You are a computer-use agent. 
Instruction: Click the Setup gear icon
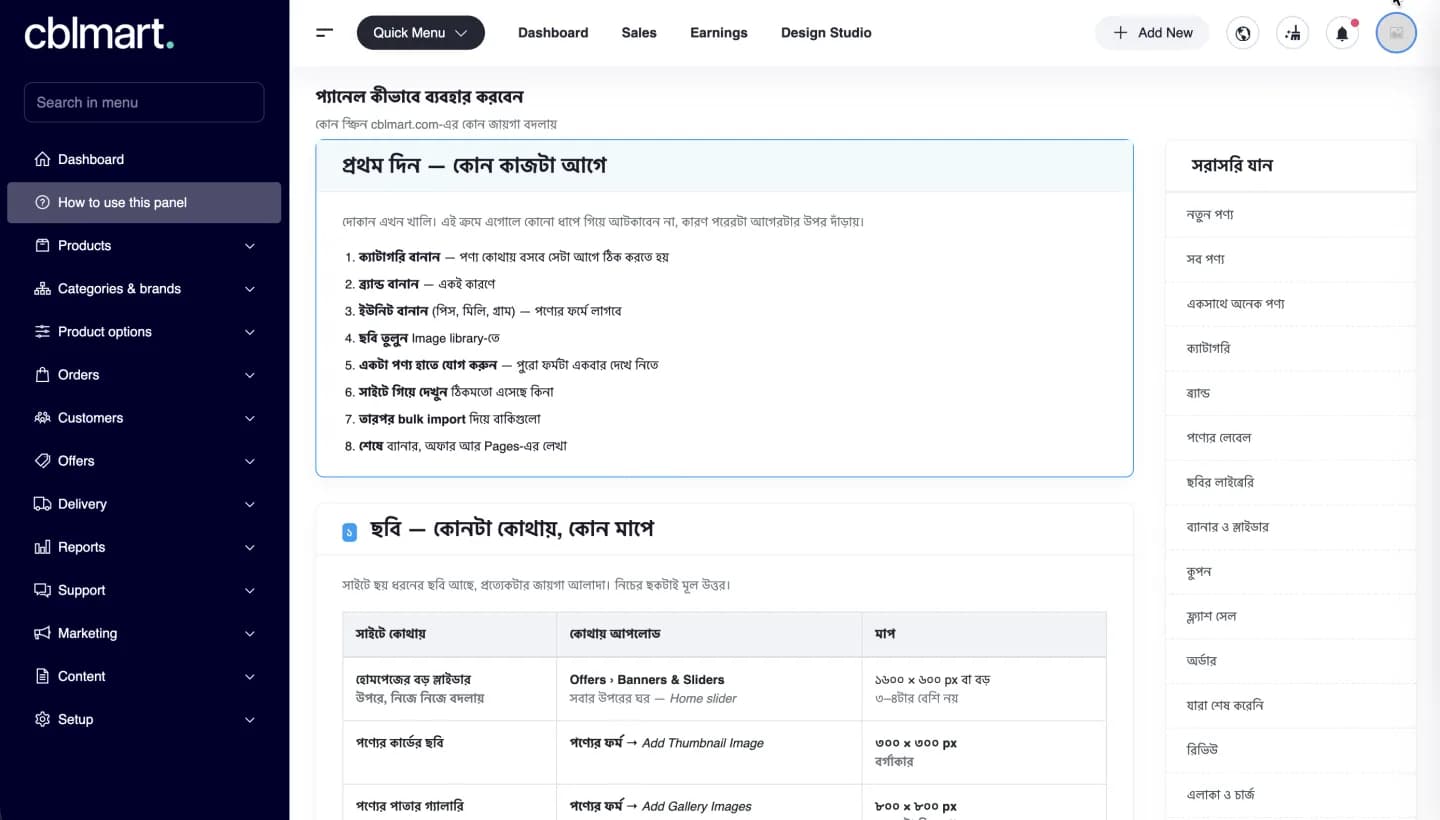pos(42,718)
